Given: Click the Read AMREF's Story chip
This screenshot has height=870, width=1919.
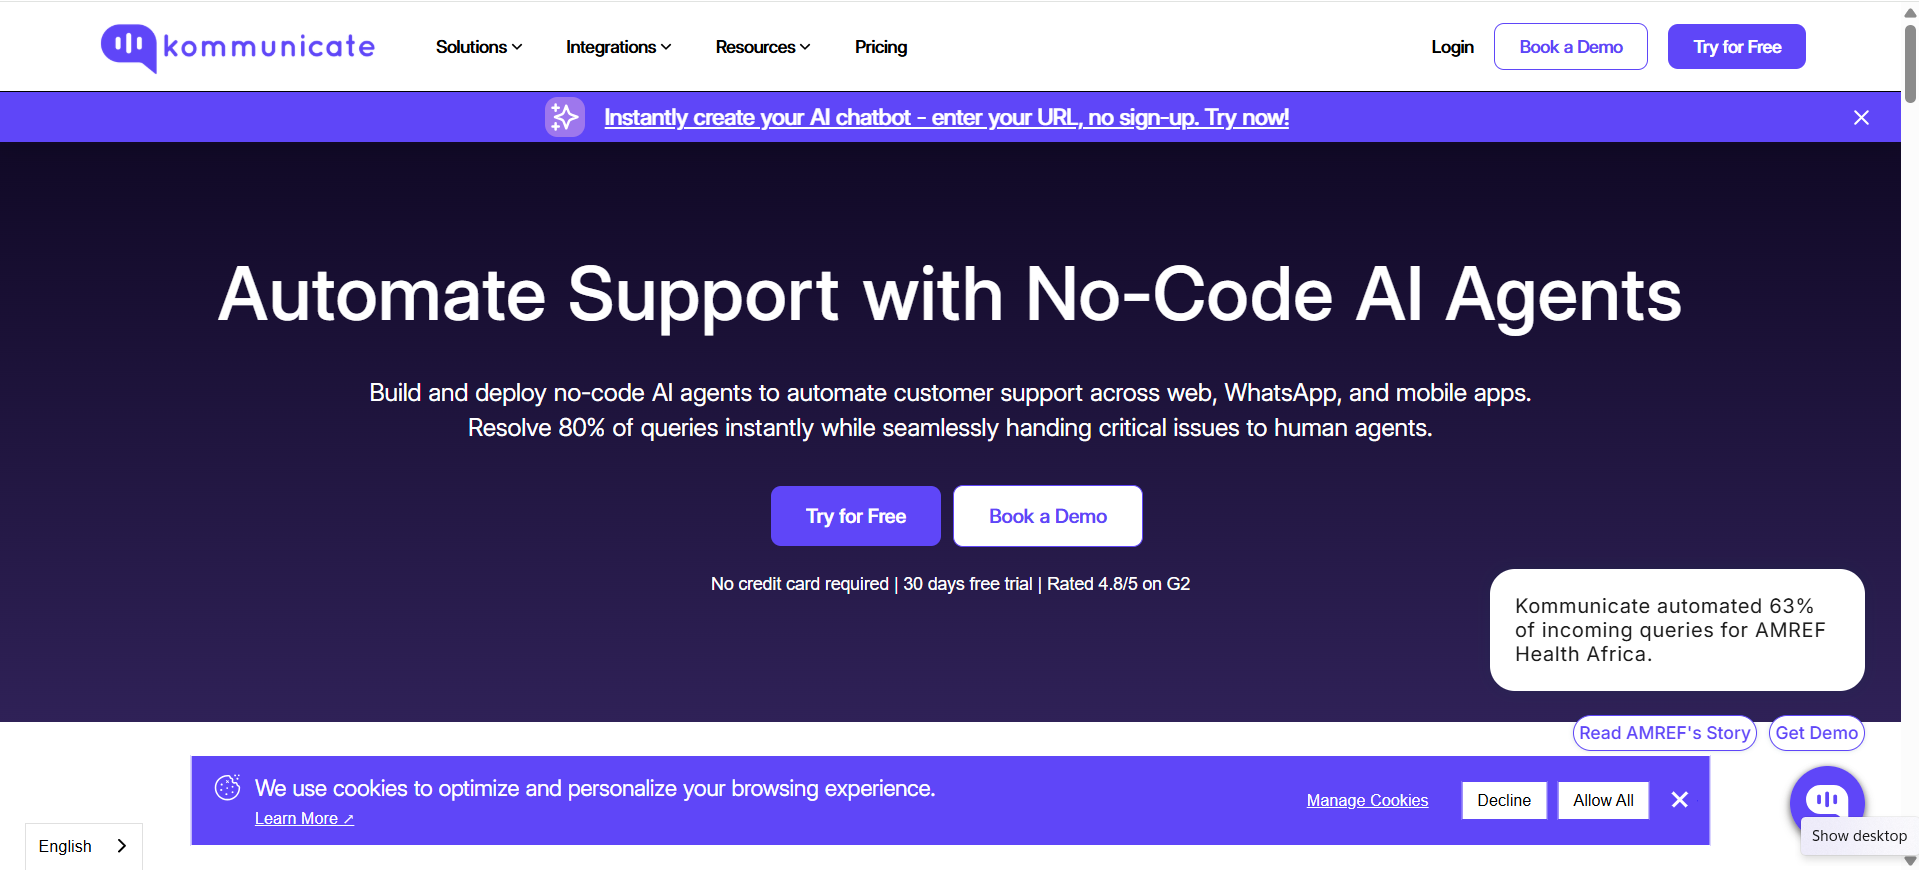Looking at the screenshot, I should pyautogui.click(x=1664, y=733).
